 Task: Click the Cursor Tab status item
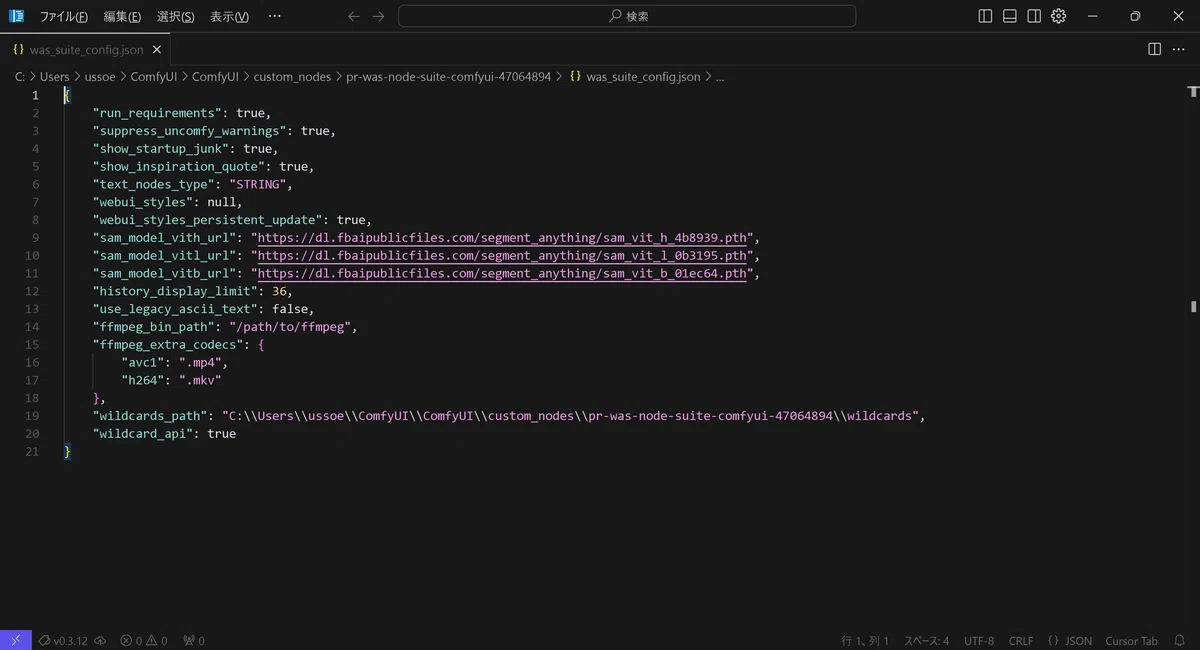click(x=1131, y=640)
